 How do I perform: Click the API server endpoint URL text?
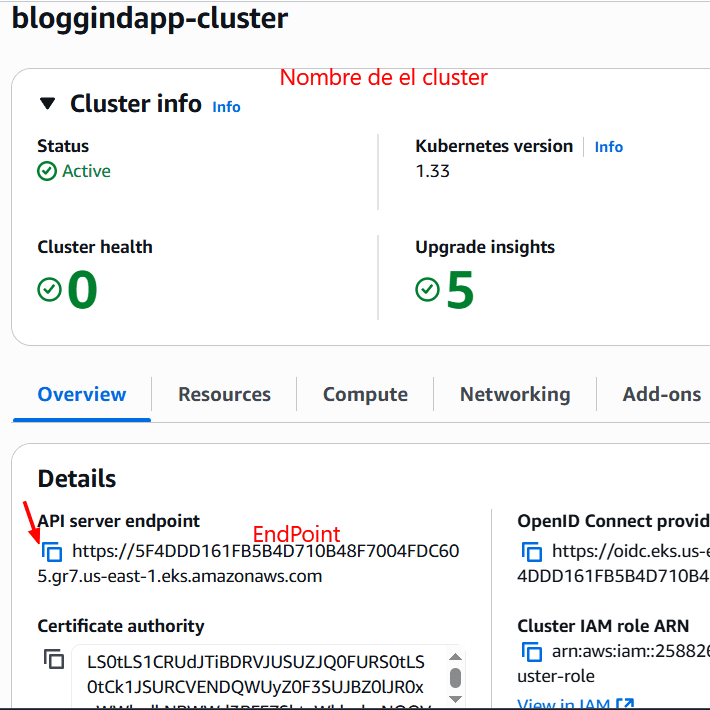248,563
